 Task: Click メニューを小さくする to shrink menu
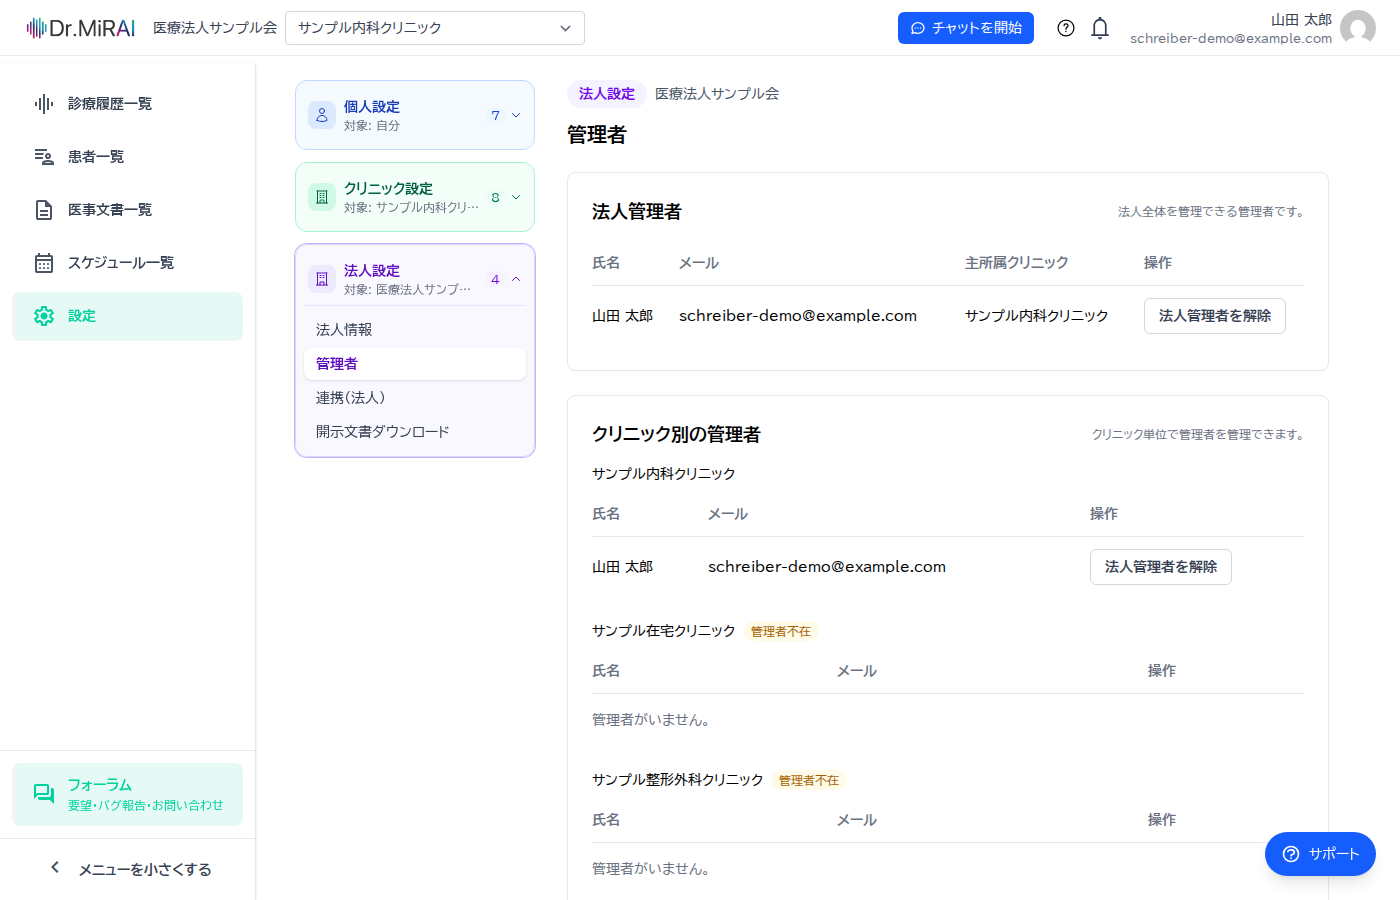click(145, 869)
